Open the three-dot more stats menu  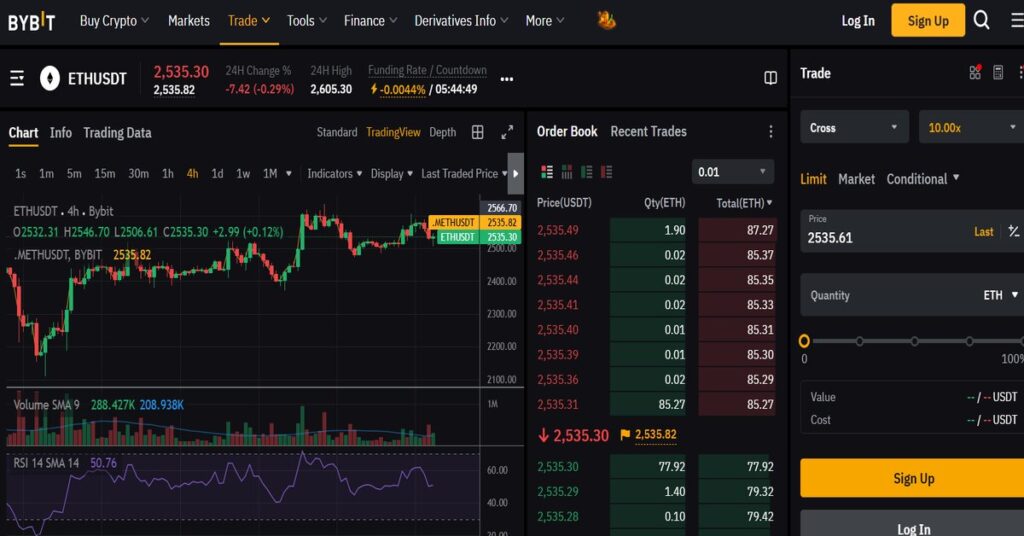(506, 79)
